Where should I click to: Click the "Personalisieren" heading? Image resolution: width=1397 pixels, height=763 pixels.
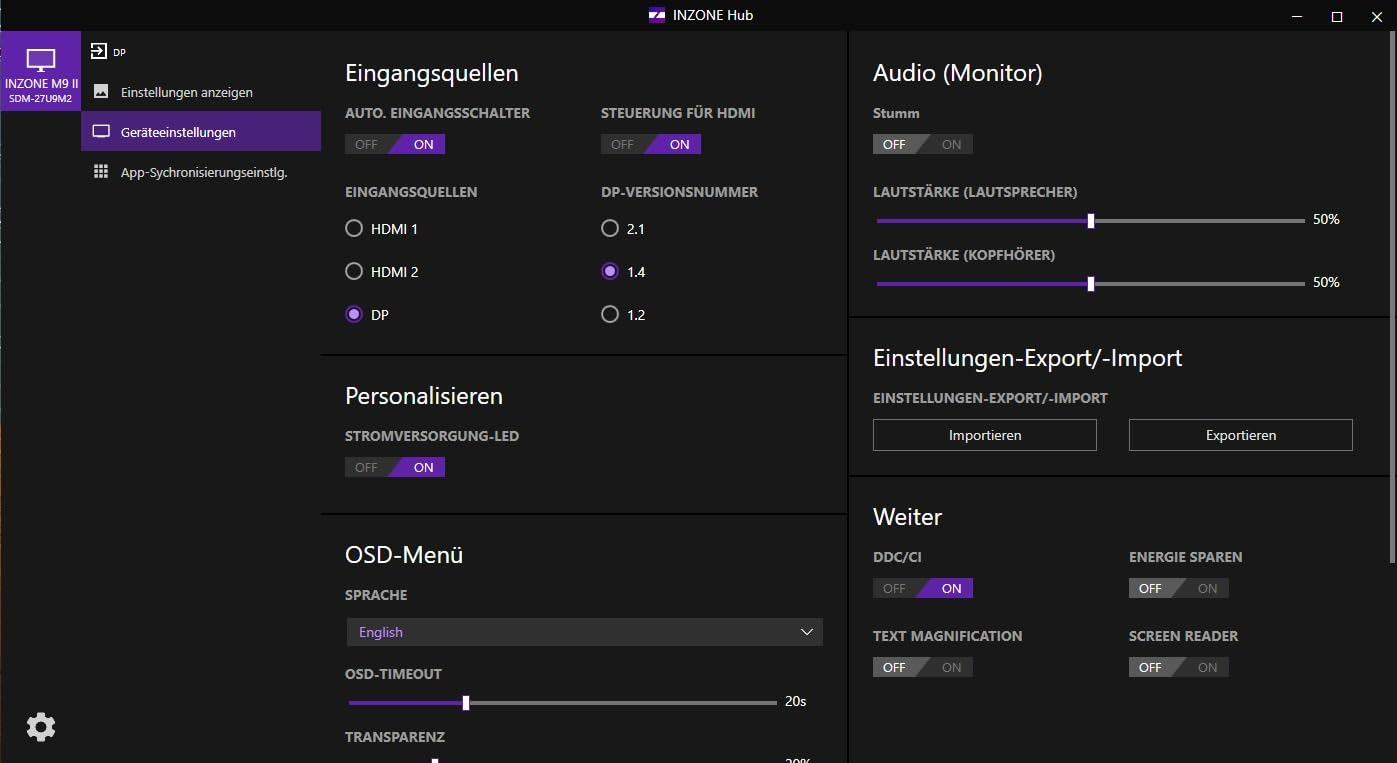click(424, 396)
